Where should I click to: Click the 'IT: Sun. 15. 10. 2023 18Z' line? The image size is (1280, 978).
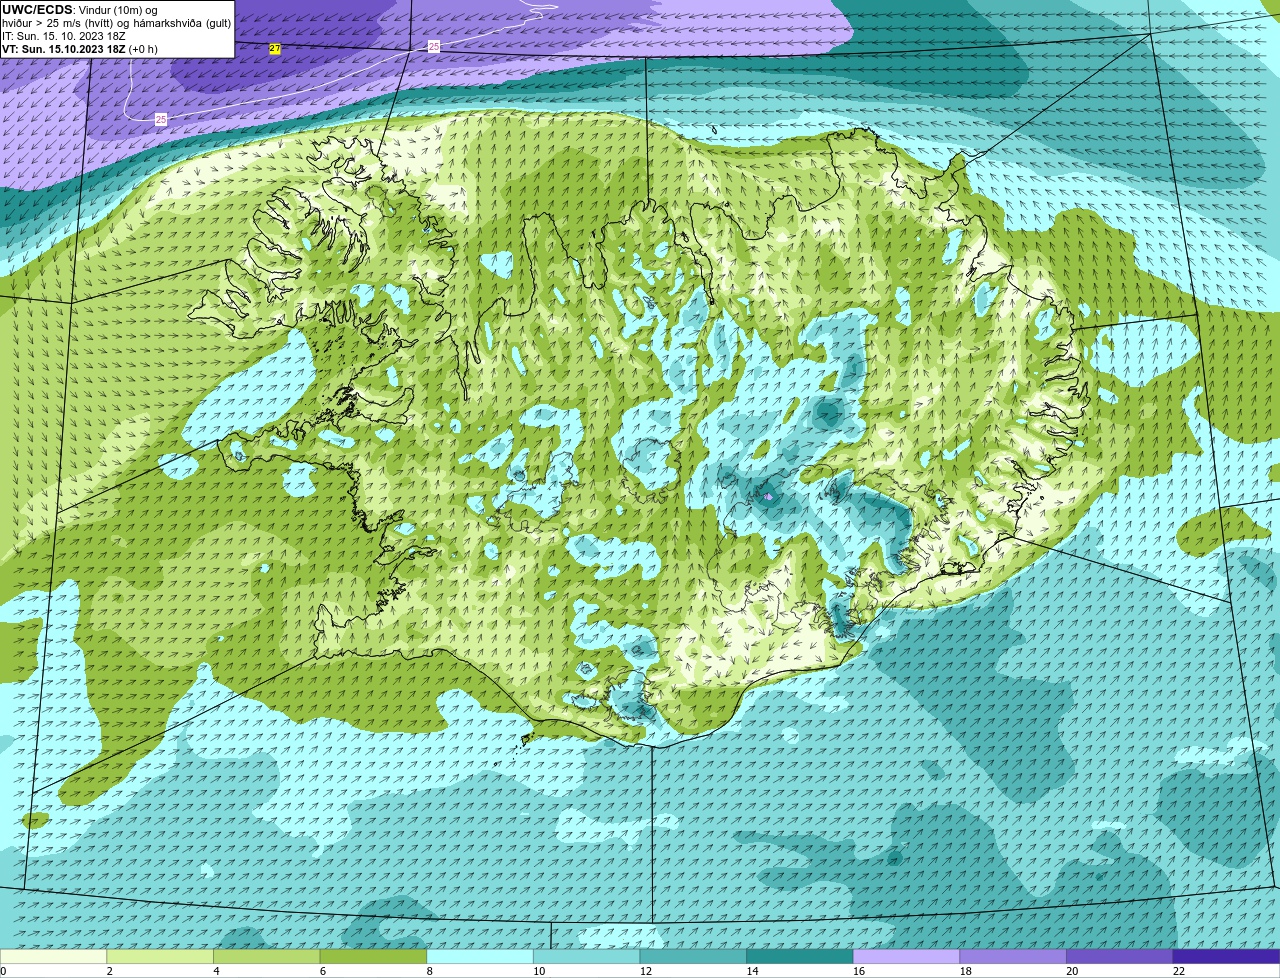point(64,36)
